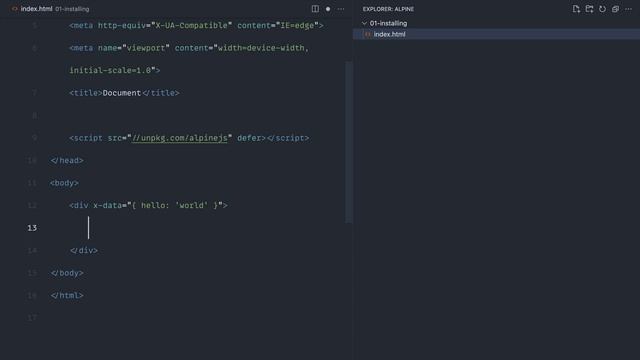This screenshot has width=640, height=360.
Task: Select index.html in the Explorer tree
Action: tap(496, 34)
